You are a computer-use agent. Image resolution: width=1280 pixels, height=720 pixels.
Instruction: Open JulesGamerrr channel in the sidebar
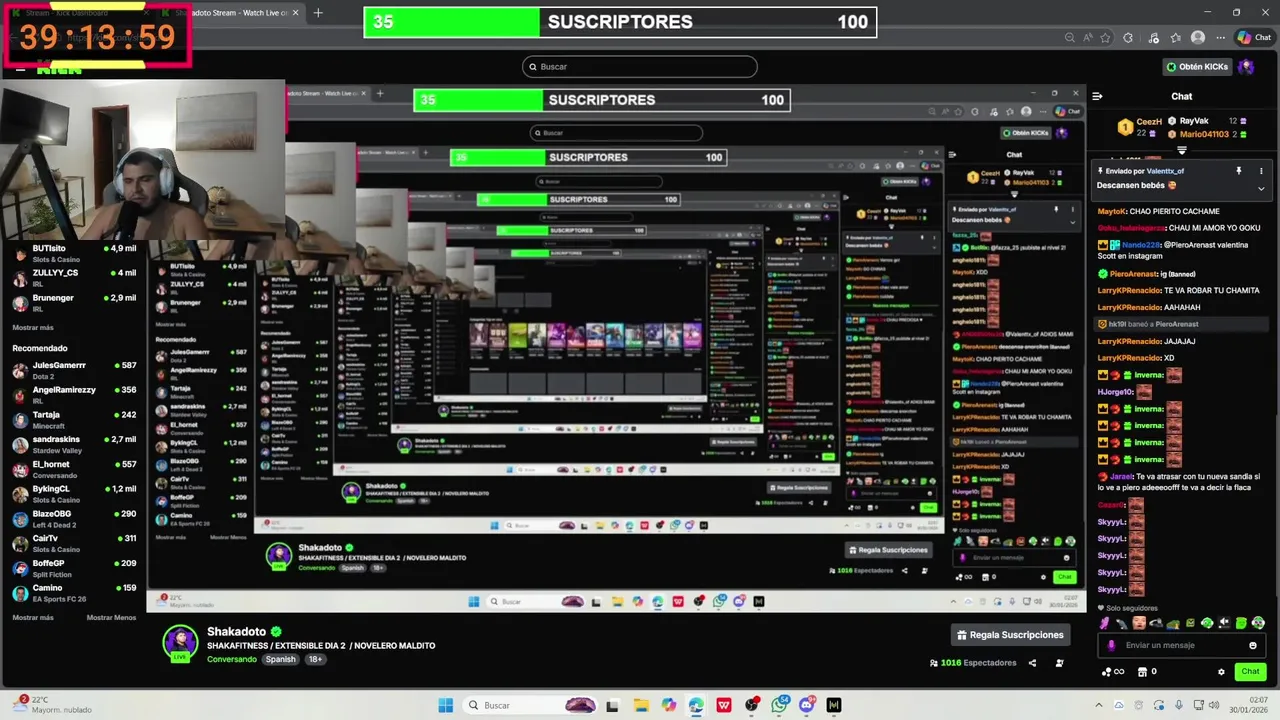coord(74,370)
